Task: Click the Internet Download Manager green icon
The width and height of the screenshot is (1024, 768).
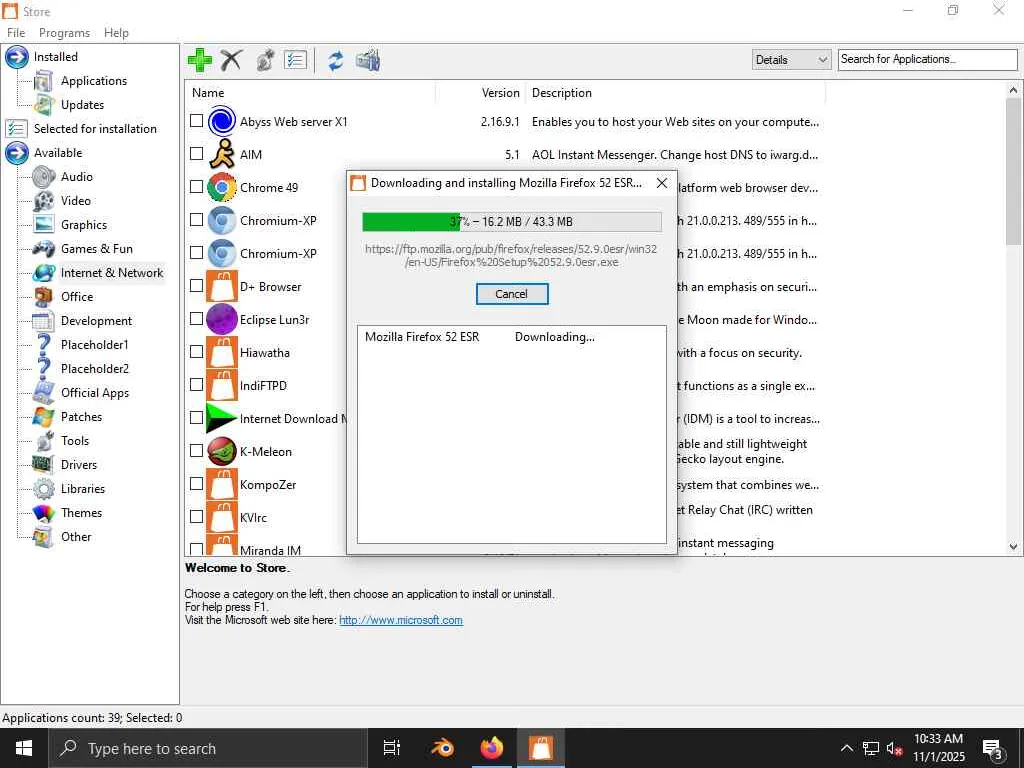Action: 222,419
